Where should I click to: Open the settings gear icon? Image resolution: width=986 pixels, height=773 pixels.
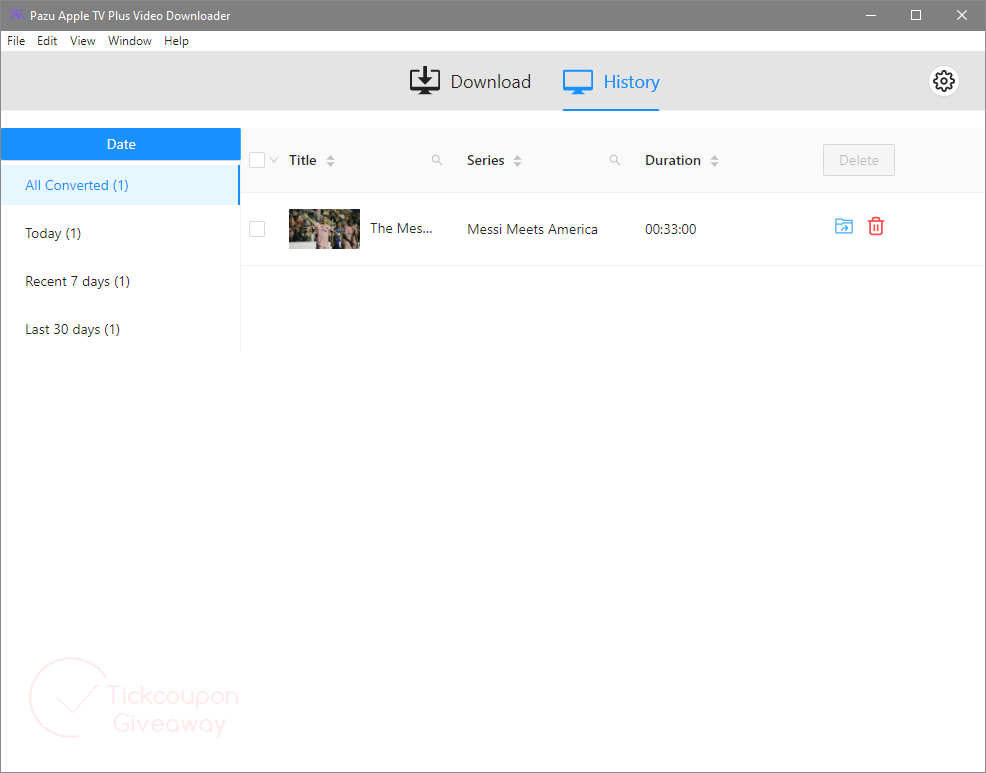point(943,81)
